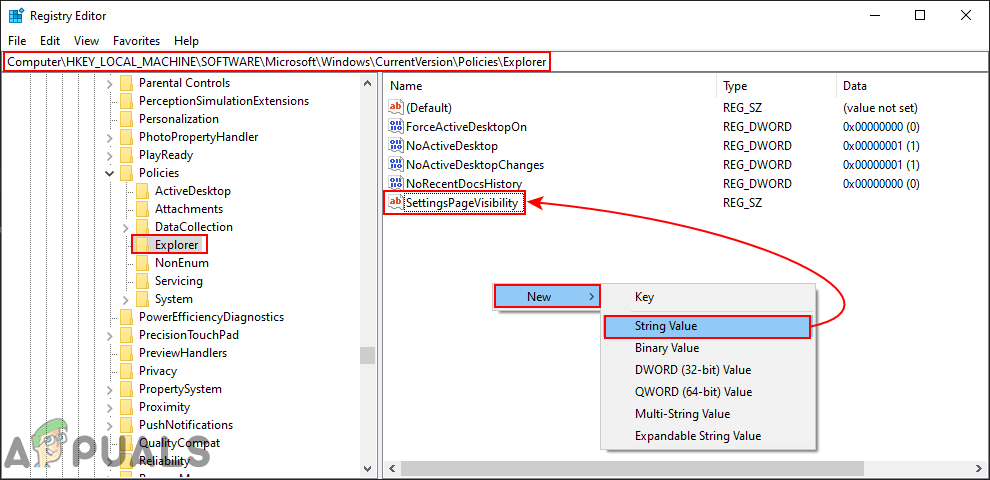Click the NoRecentDocsHistory DWORD icon
The image size is (990, 480).
point(395,184)
